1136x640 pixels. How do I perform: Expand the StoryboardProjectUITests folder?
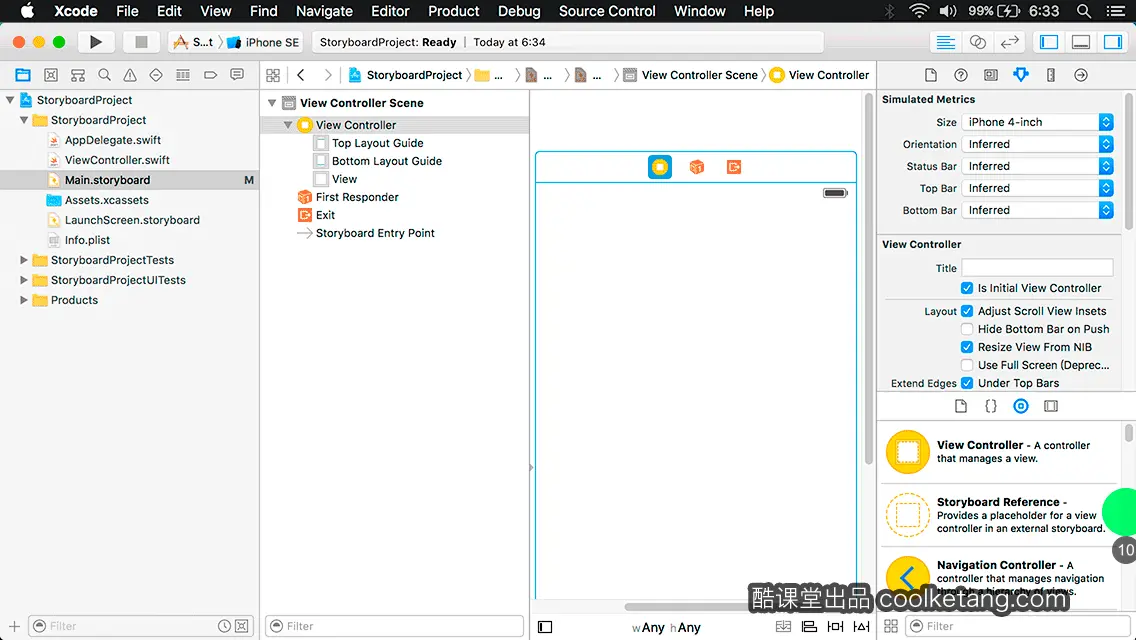(x=24, y=280)
